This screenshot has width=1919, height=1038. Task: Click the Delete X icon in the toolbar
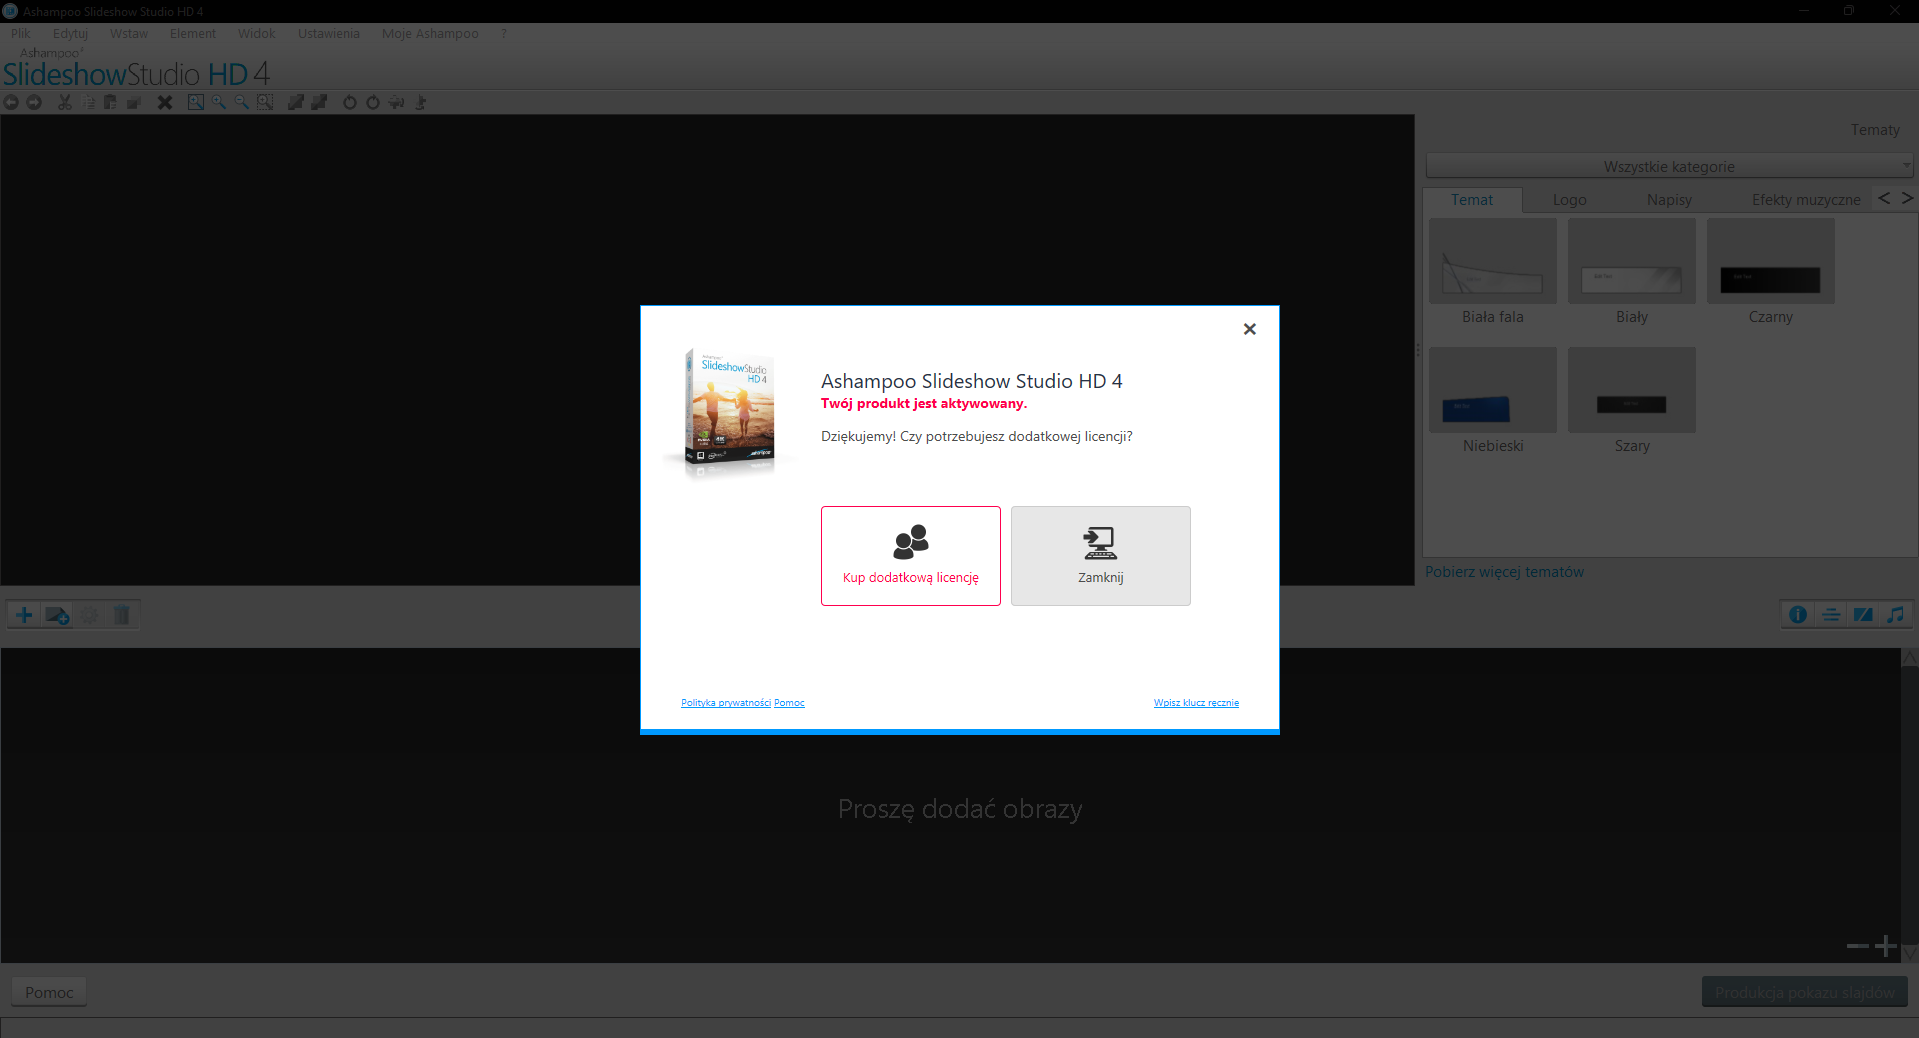165,102
